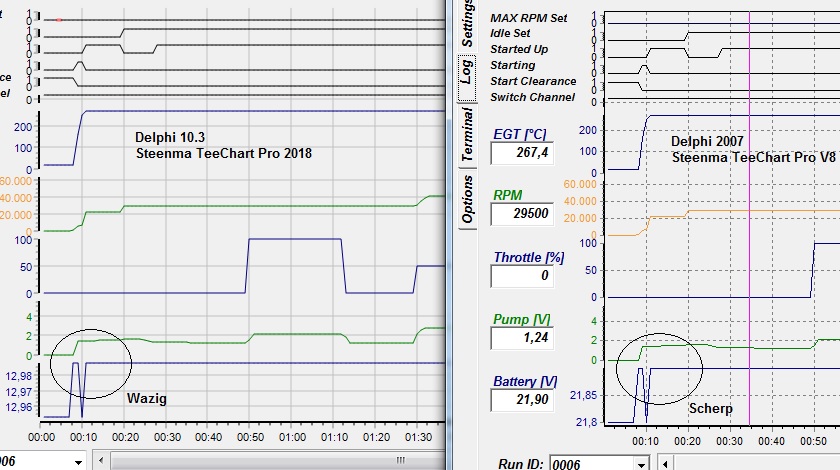Click the 'Idle Set' label
Screen dimensions: 840x470
pyautogui.click(x=510, y=33)
